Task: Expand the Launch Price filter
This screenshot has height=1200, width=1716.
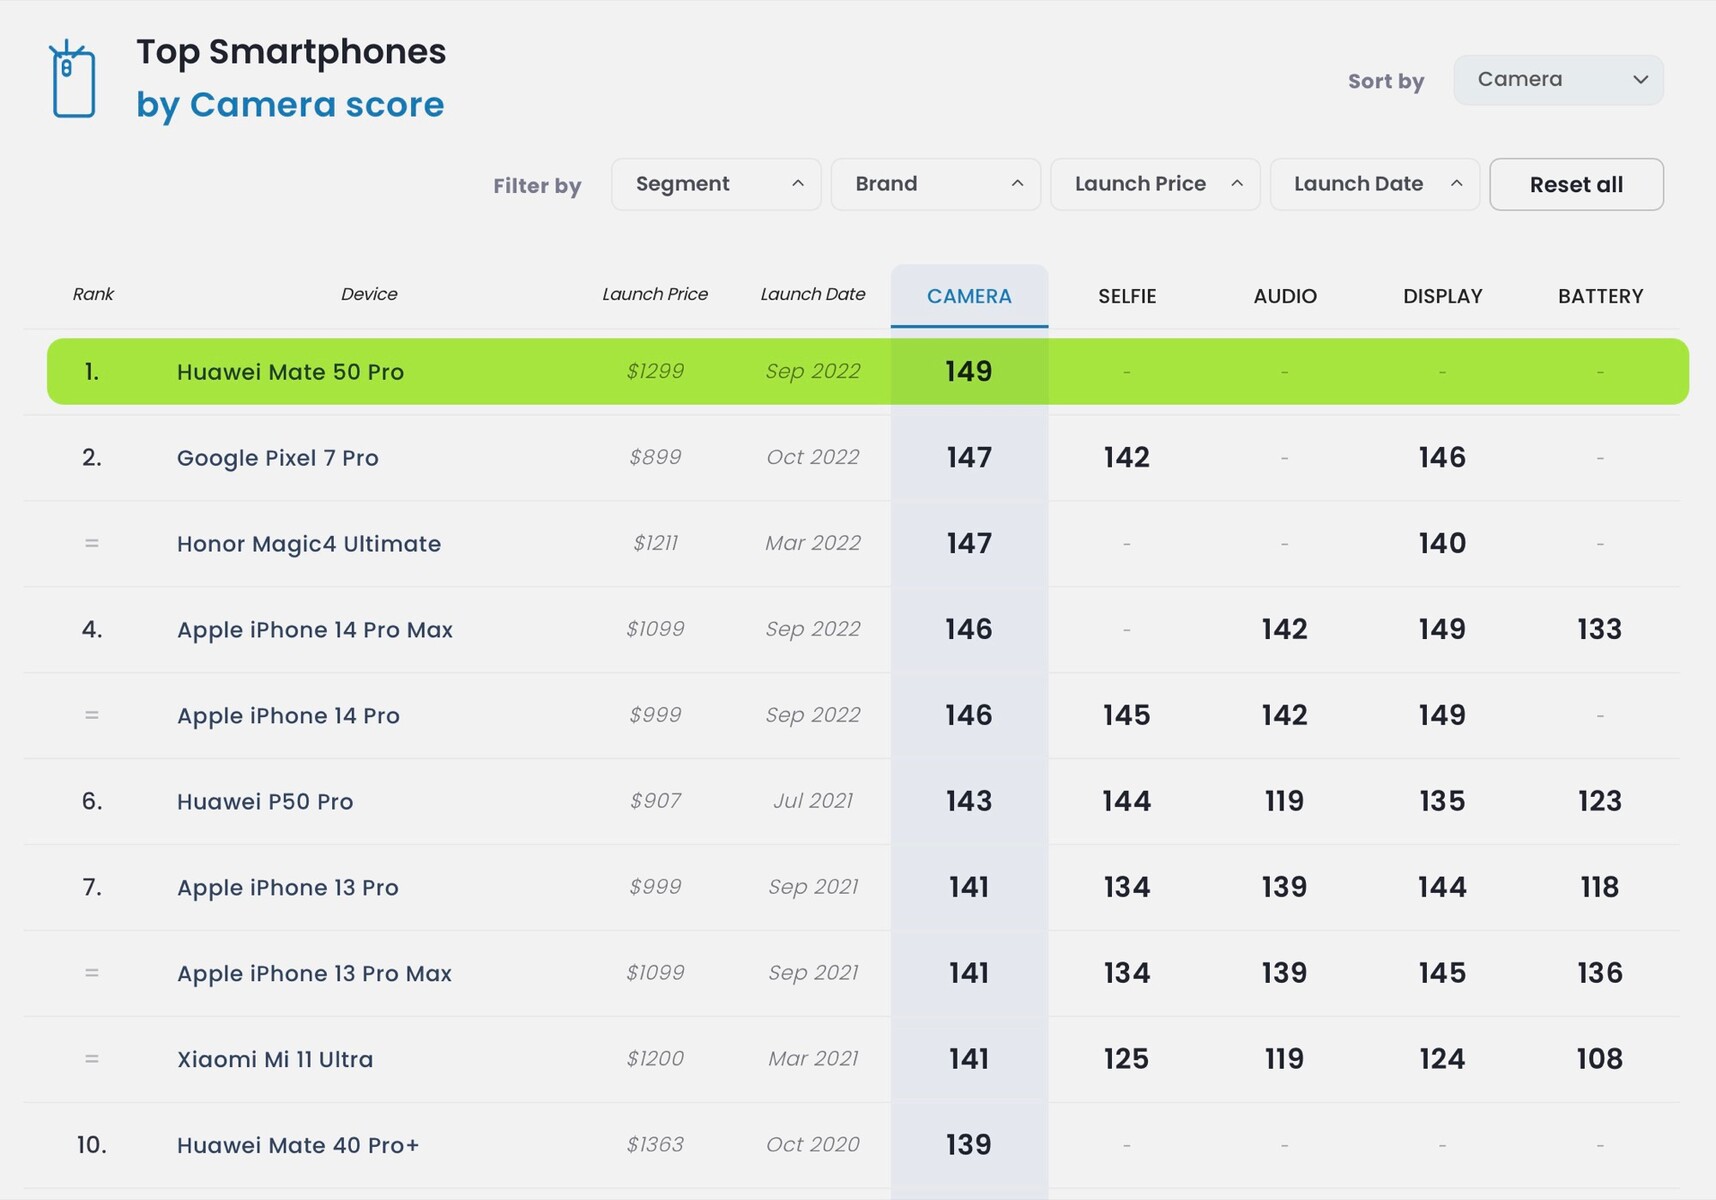Action: coord(1155,184)
